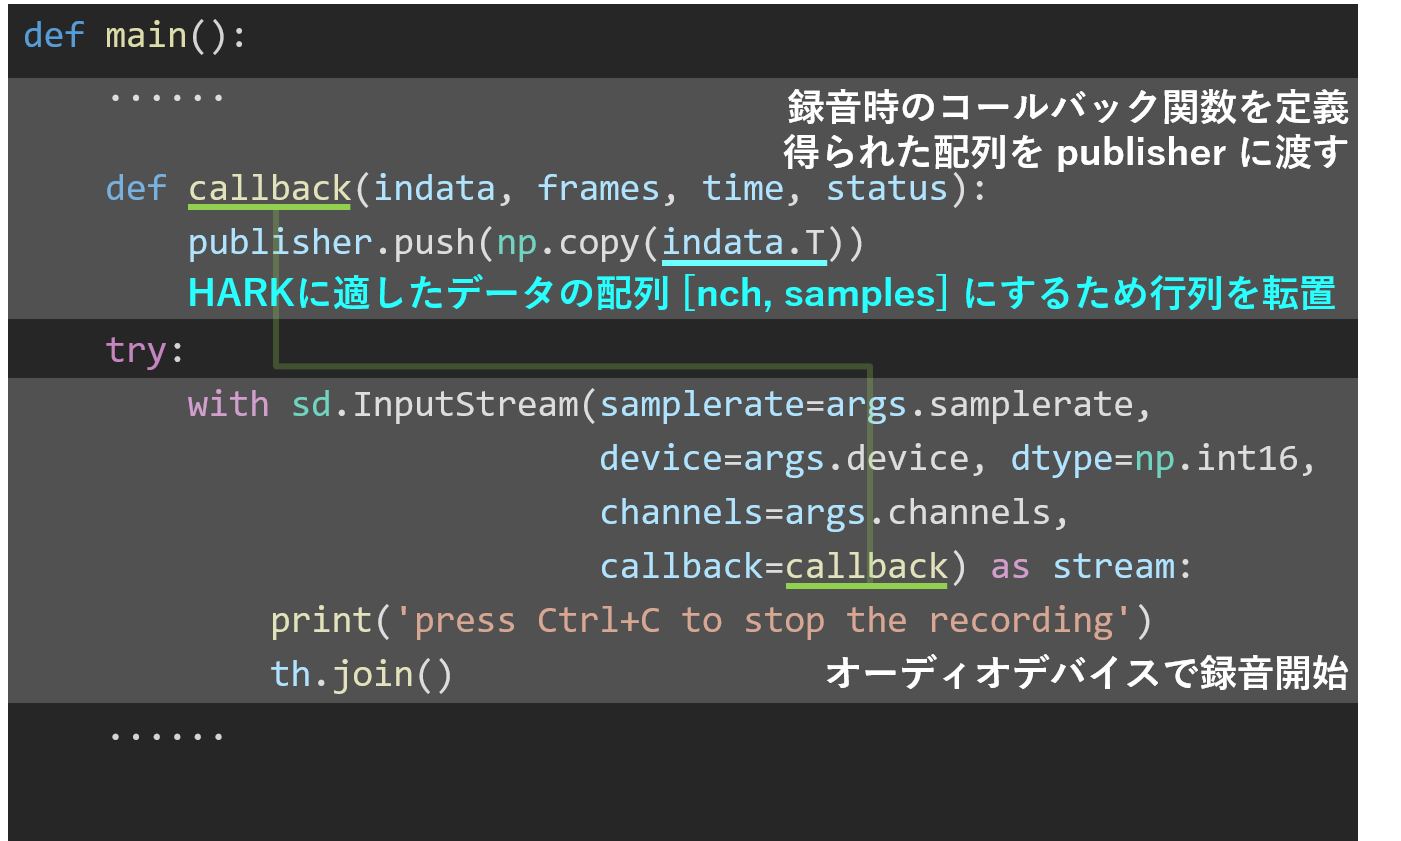1401x841 pixels.
Task: Click the frames parameter in callback signature
Action: pyautogui.click(x=598, y=188)
